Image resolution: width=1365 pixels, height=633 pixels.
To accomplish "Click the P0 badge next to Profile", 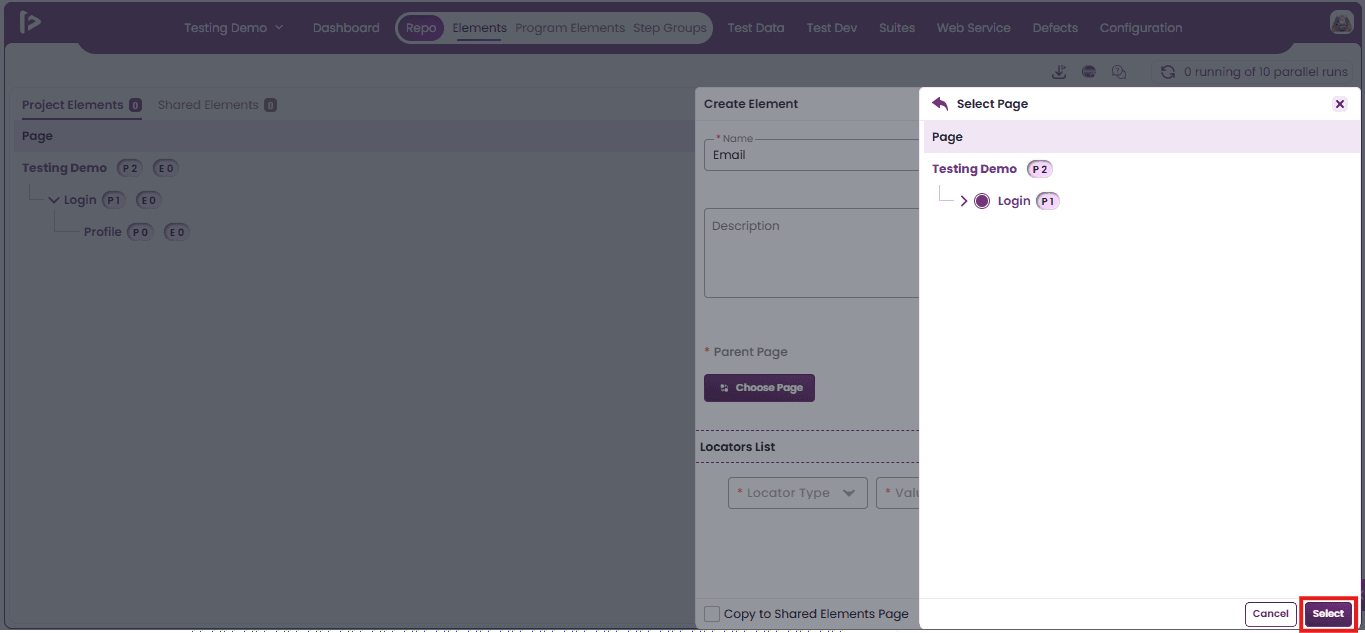I will (140, 232).
